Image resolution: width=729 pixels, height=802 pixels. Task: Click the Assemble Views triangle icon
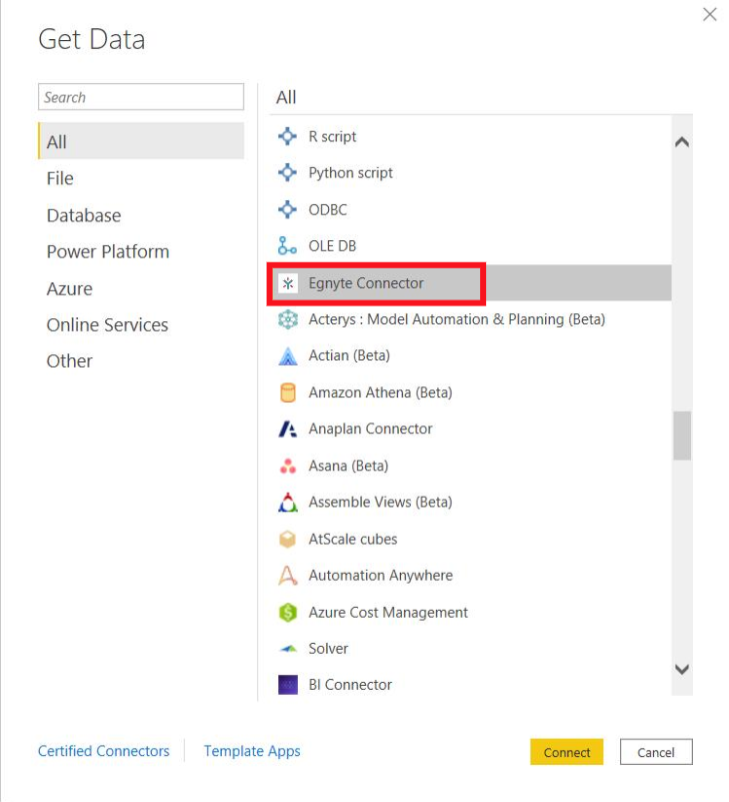click(288, 502)
